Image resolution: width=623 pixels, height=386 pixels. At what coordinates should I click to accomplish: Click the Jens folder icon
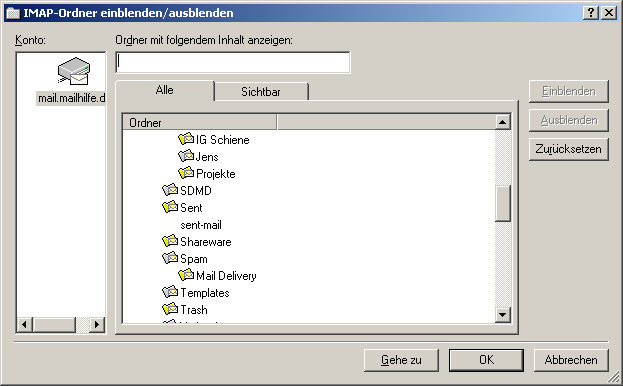186,156
